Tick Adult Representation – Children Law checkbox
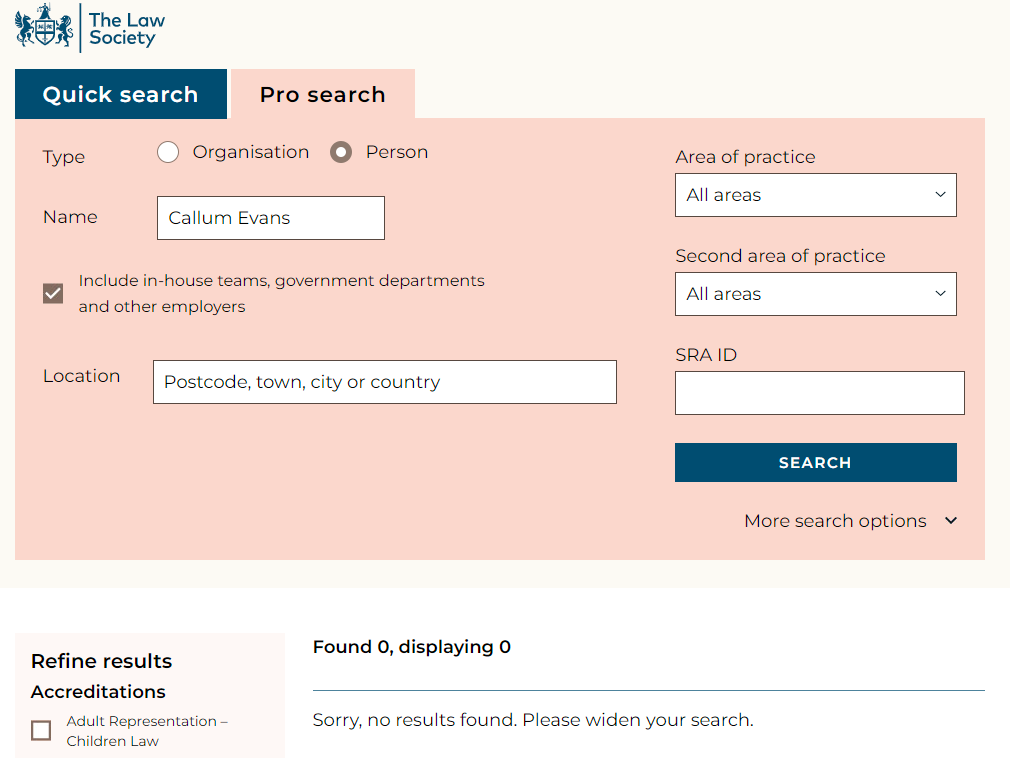 [41, 730]
